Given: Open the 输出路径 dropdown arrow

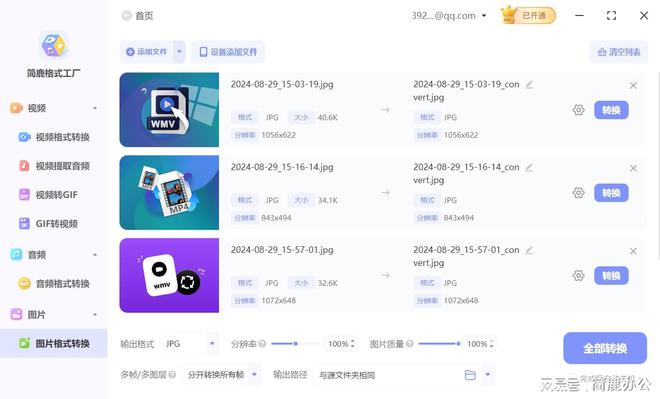Looking at the screenshot, I should 488,374.
